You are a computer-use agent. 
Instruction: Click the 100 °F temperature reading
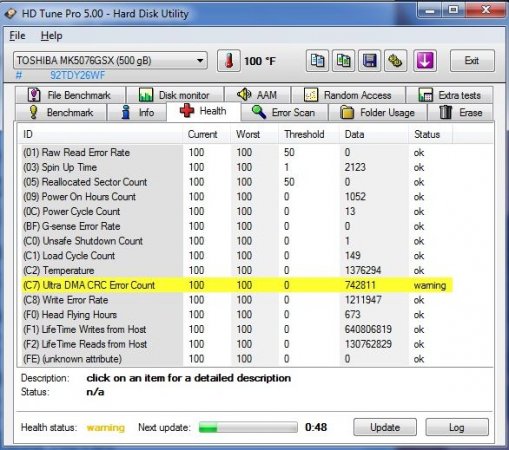click(260, 61)
